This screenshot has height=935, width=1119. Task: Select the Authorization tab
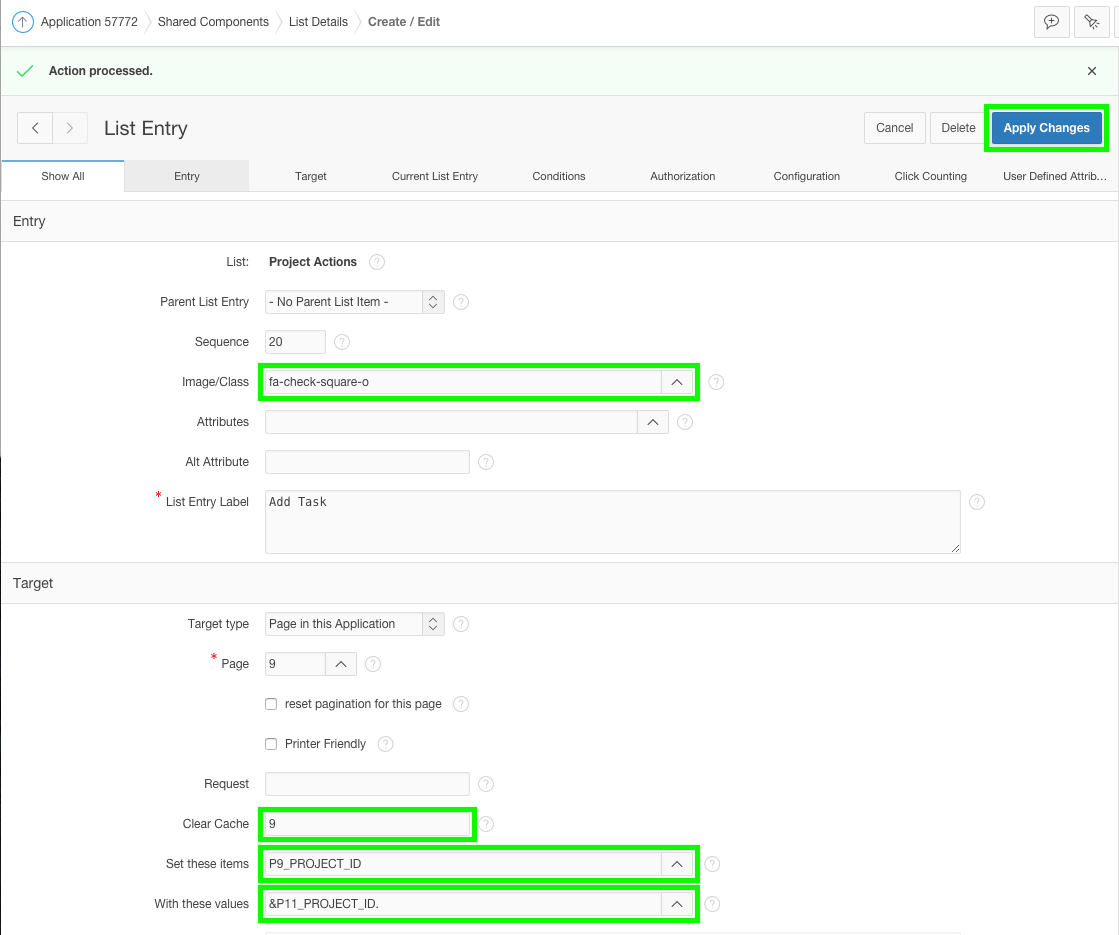point(683,176)
